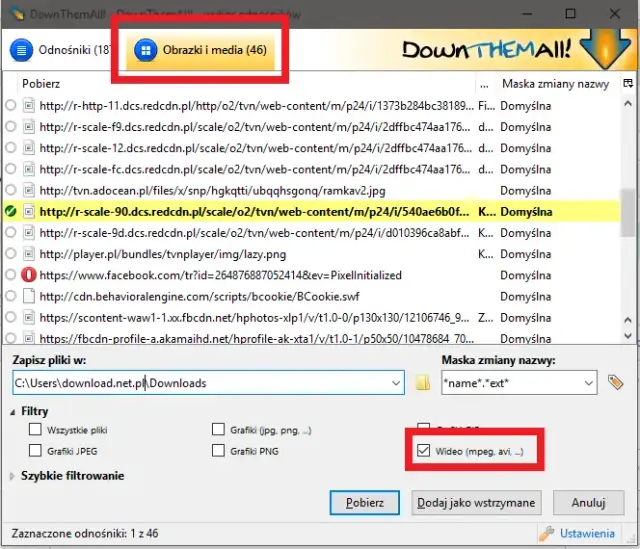
Task: Select the player.pl lazy.png URL
Action: click(x=163, y=254)
